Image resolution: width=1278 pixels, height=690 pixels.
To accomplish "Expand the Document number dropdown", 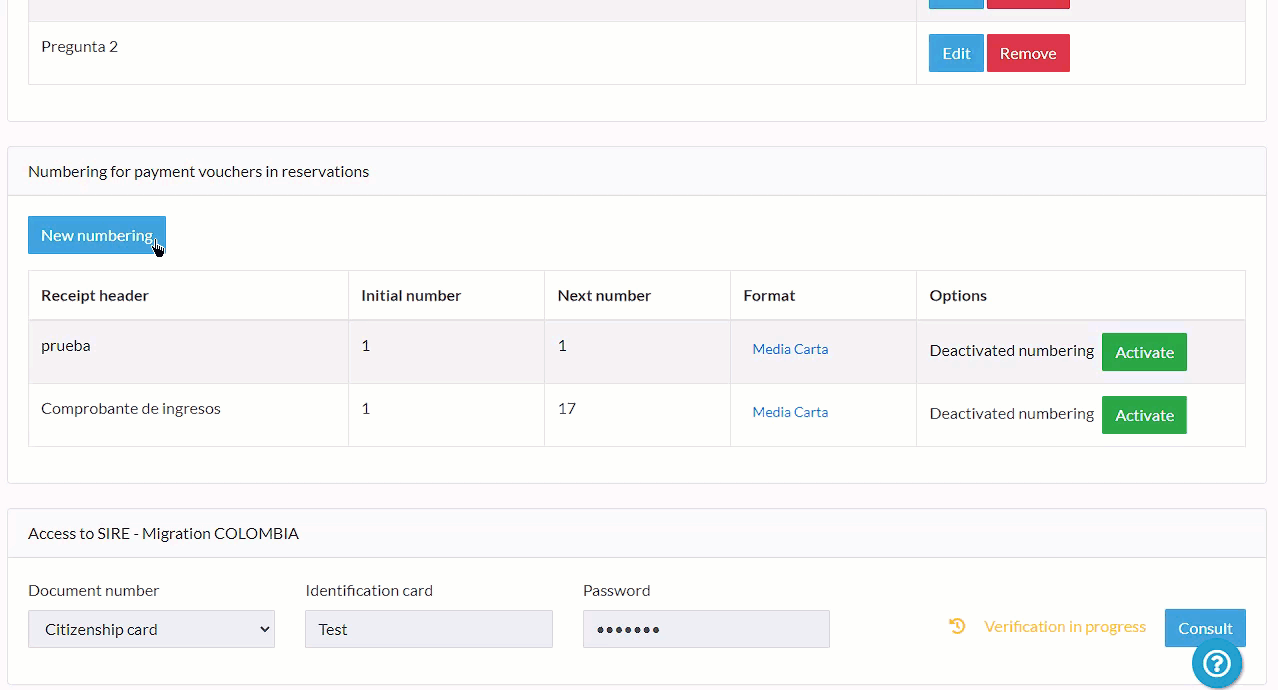I will 151,630.
